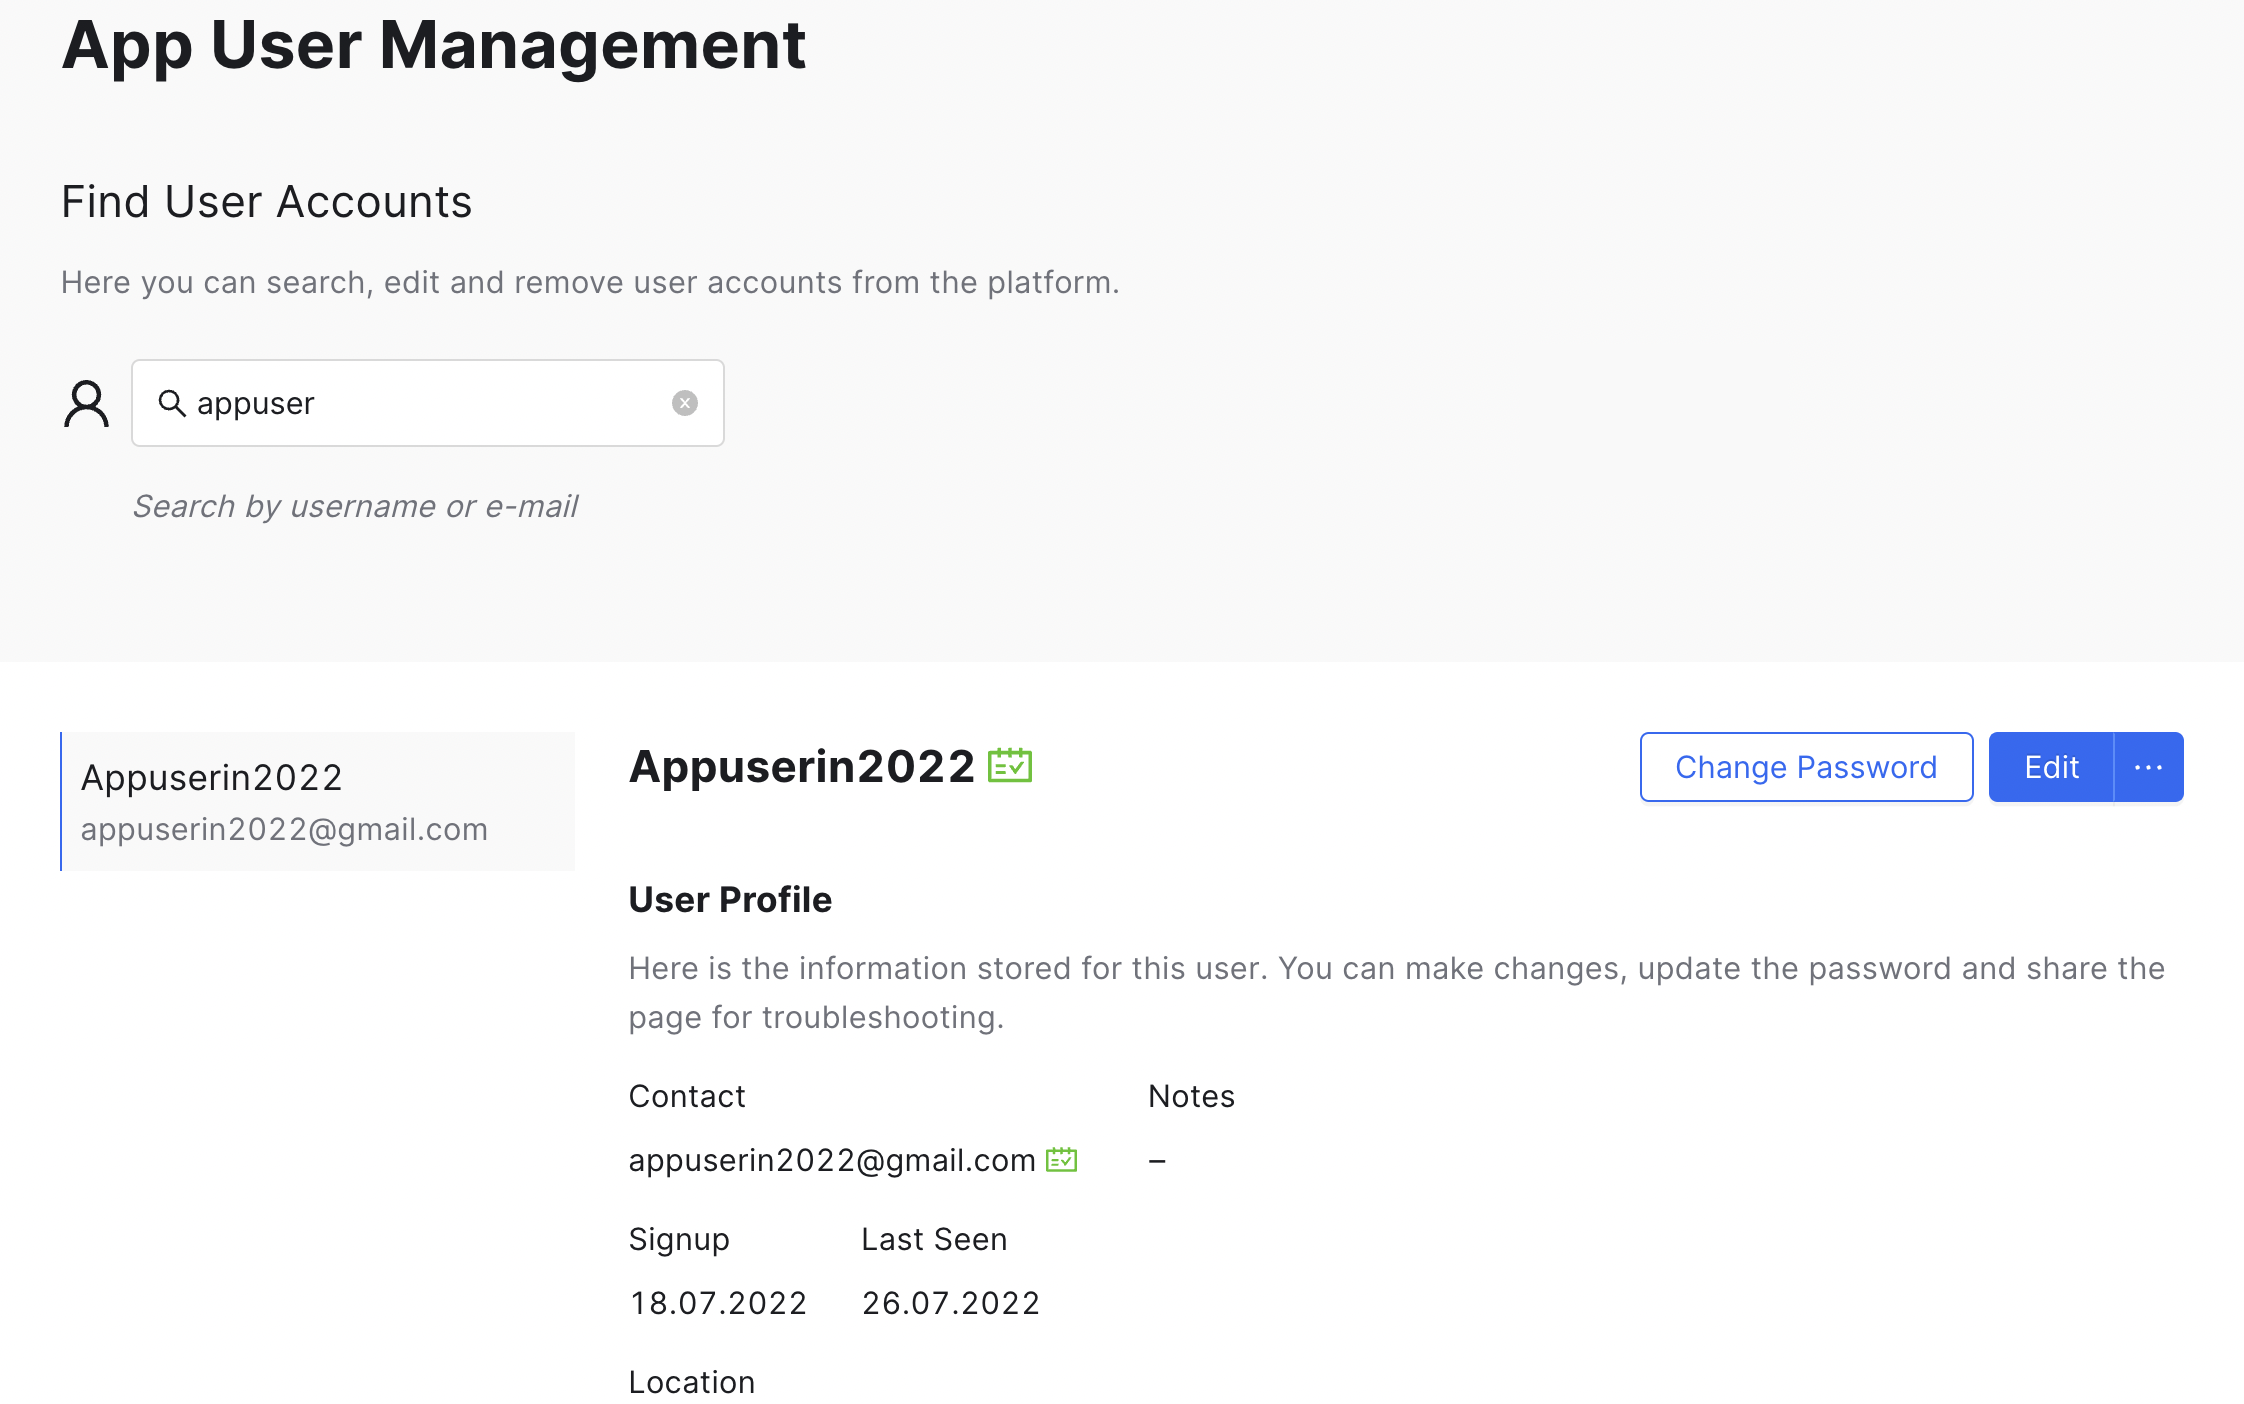Click the Last Seen date 26.07.2022

[951, 1303]
